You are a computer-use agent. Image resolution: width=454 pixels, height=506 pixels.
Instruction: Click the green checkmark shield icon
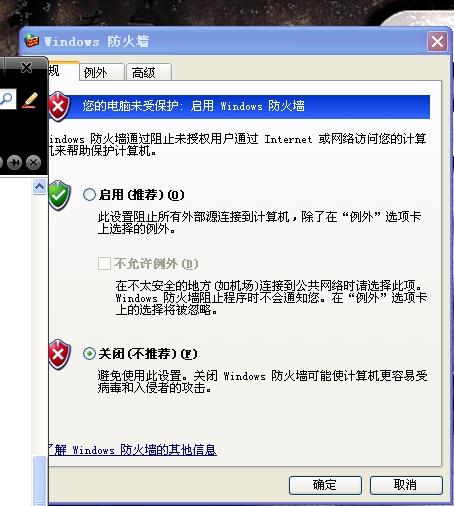click(59, 195)
